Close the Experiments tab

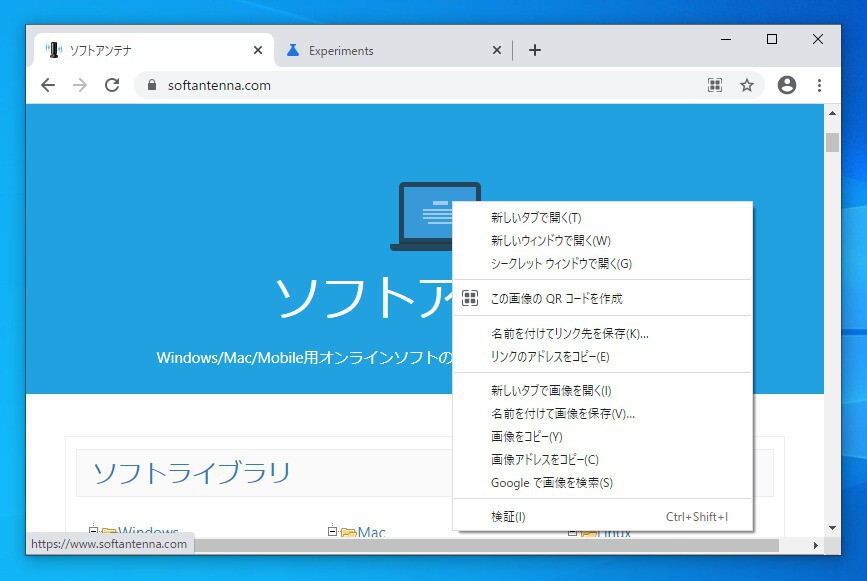click(497, 50)
